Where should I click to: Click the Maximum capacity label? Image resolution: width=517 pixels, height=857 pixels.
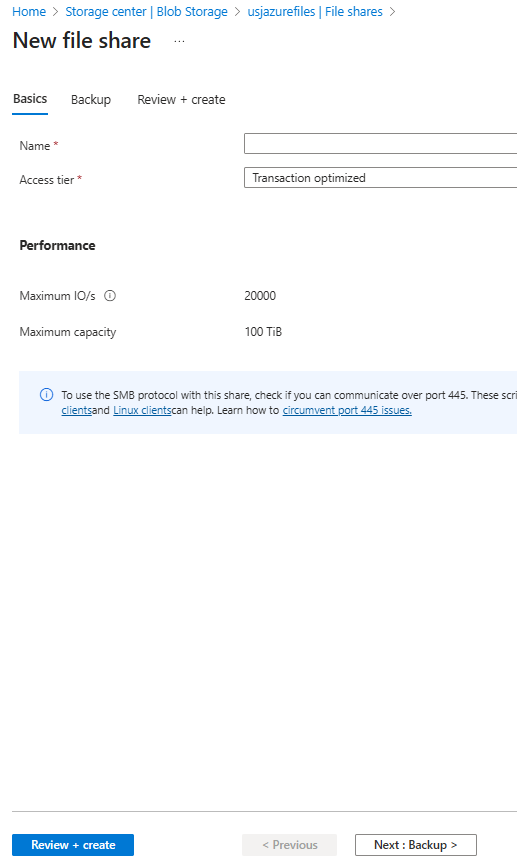click(x=68, y=332)
